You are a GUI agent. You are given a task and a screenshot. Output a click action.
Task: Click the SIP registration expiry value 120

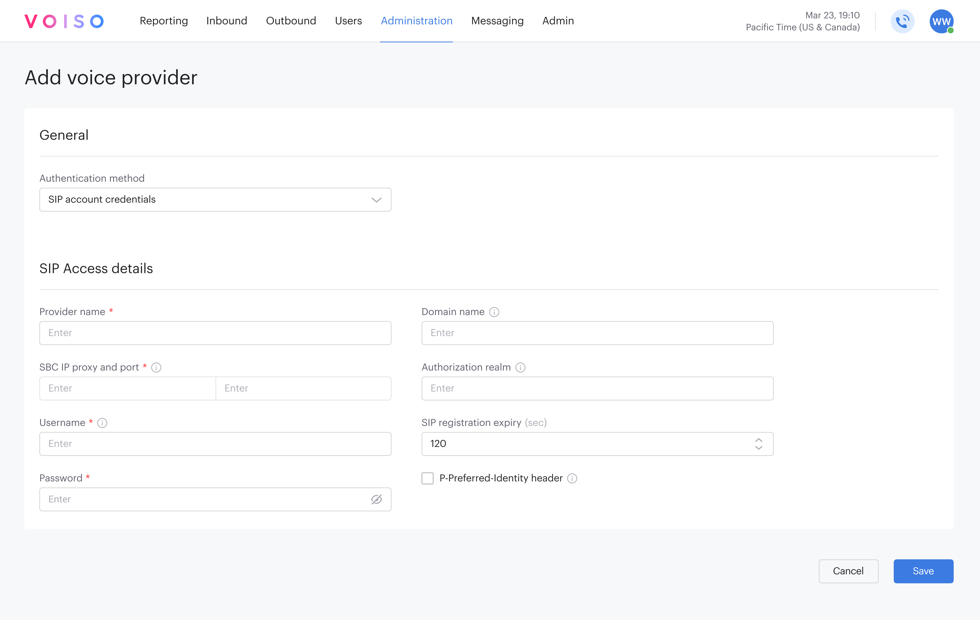pos(438,444)
